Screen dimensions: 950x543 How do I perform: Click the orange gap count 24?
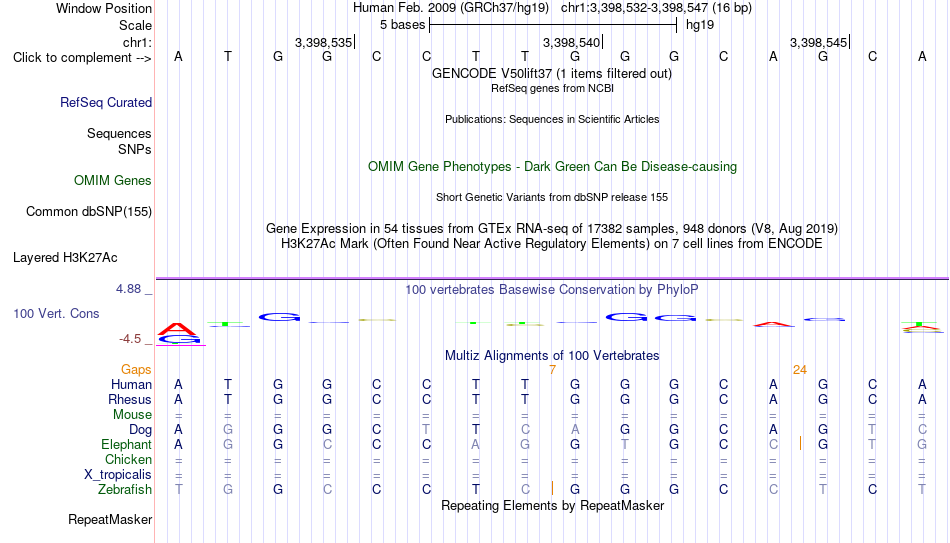(x=800, y=370)
